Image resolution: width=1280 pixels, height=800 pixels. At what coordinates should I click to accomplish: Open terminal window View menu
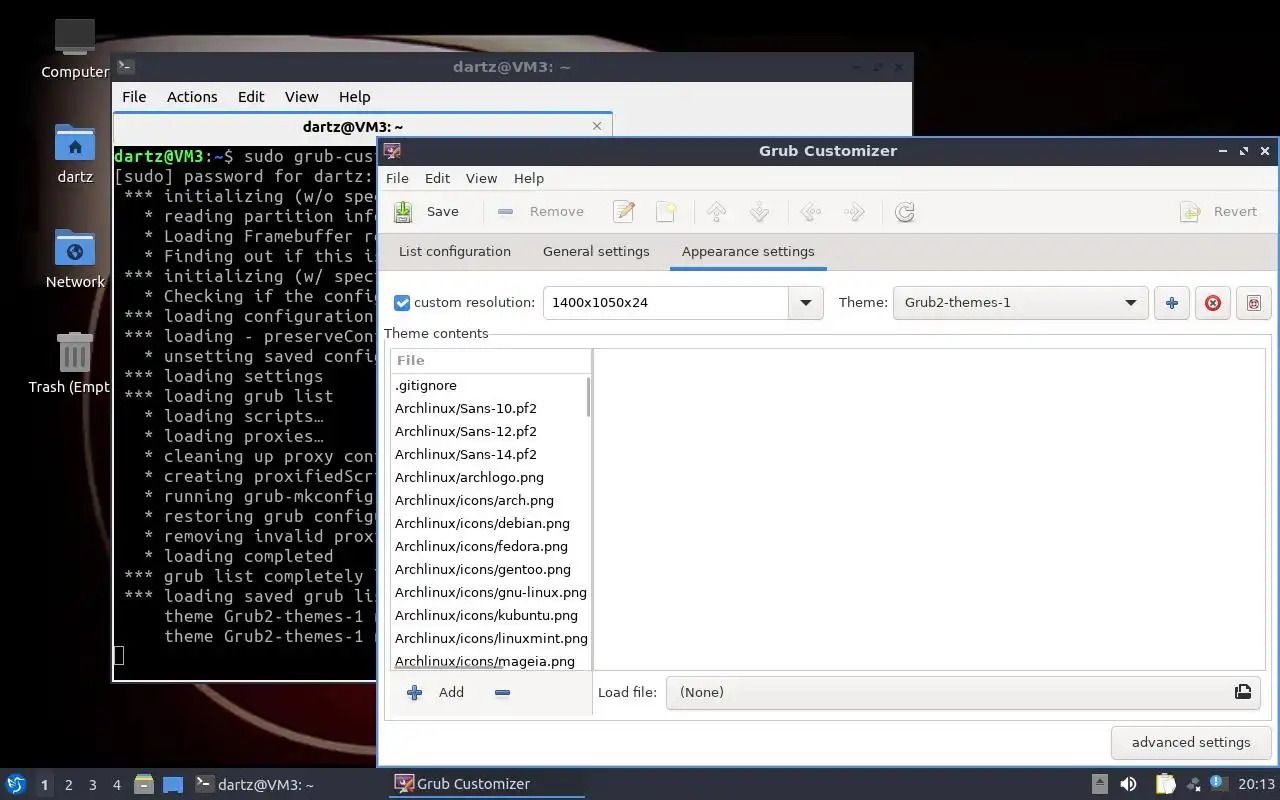(301, 97)
